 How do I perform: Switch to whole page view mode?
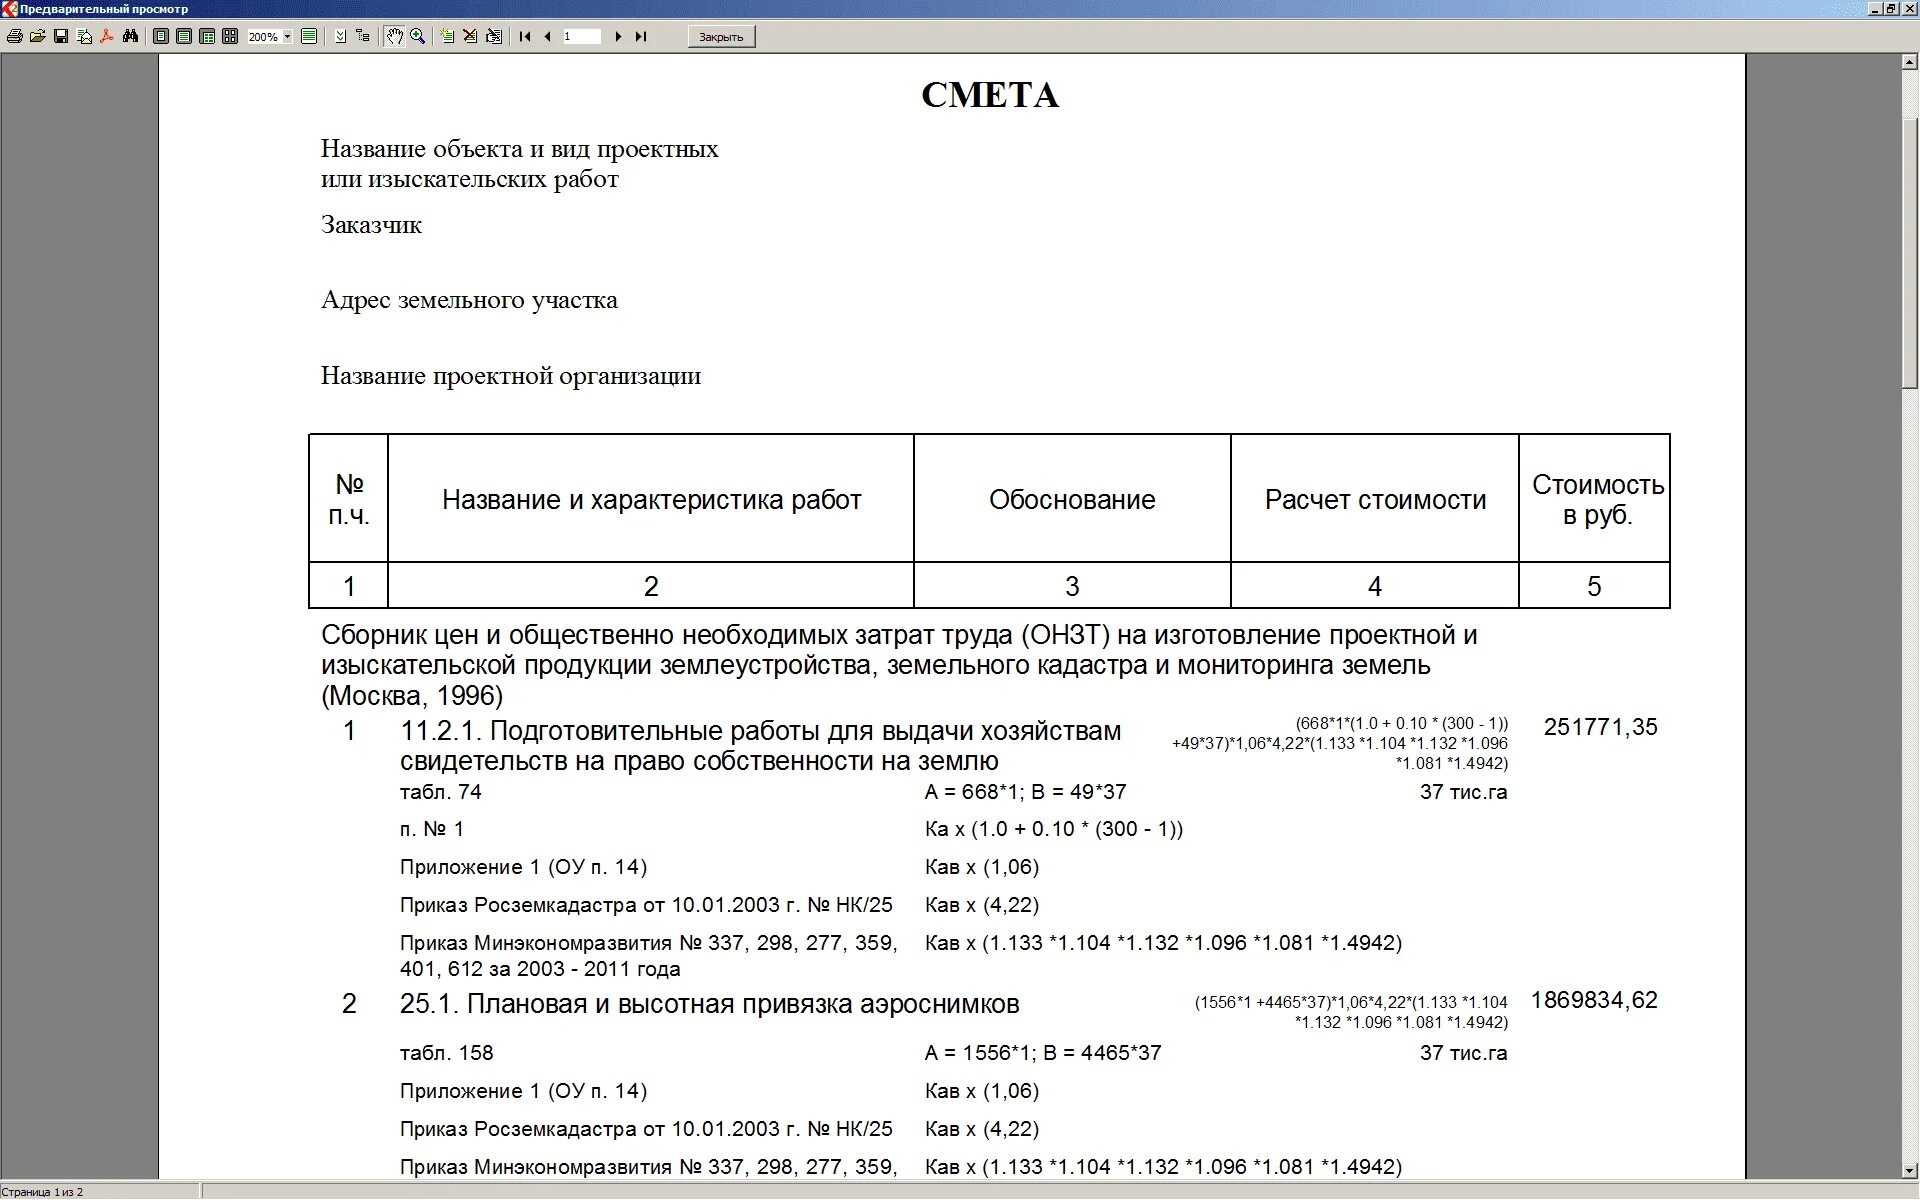point(160,36)
